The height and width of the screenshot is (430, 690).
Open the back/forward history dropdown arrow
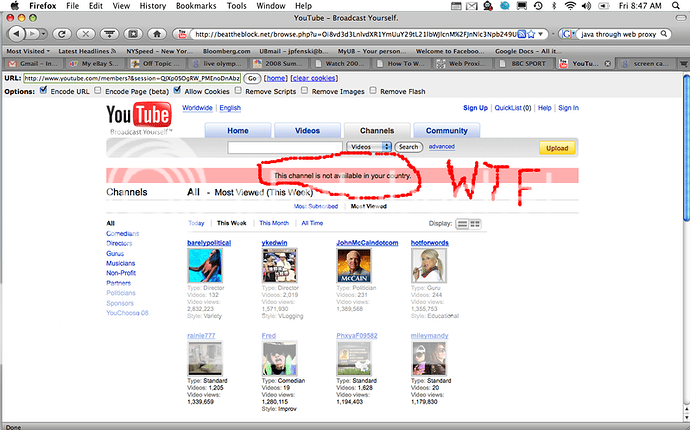click(43, 34)
